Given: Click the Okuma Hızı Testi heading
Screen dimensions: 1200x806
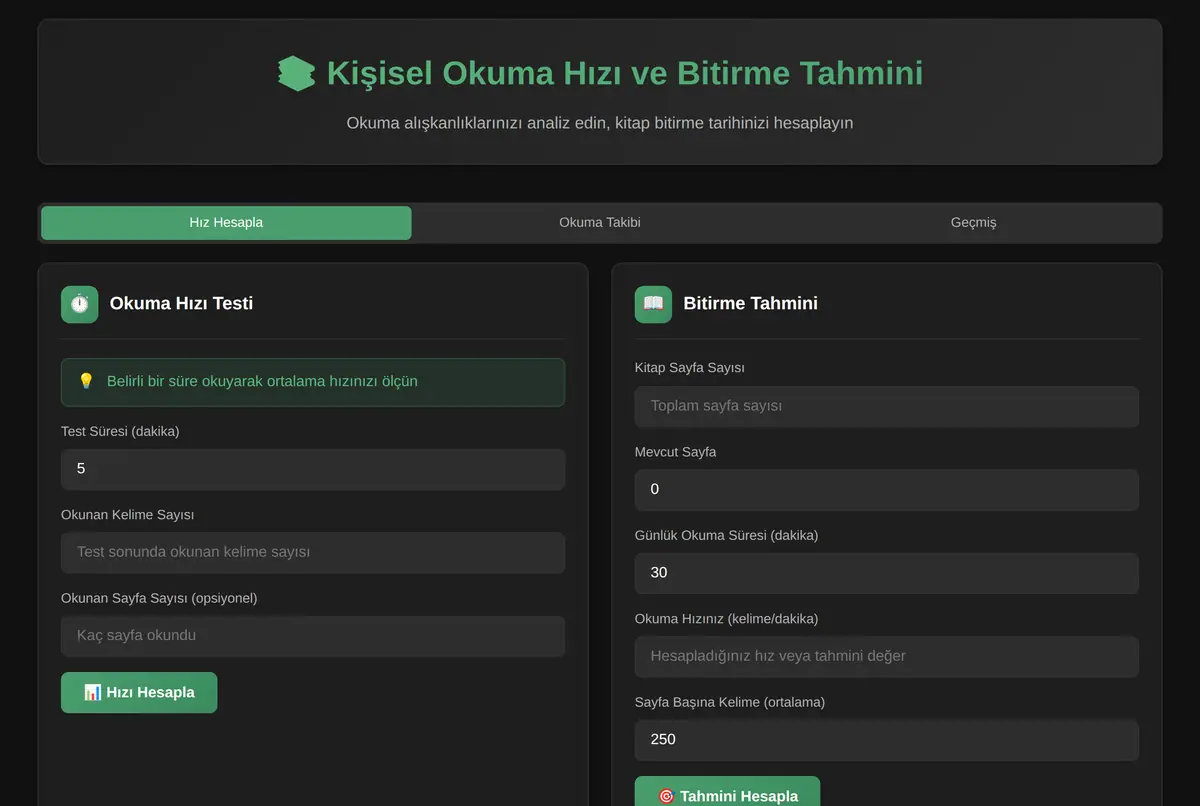Looking at the screenshot, I should (181, 304).
